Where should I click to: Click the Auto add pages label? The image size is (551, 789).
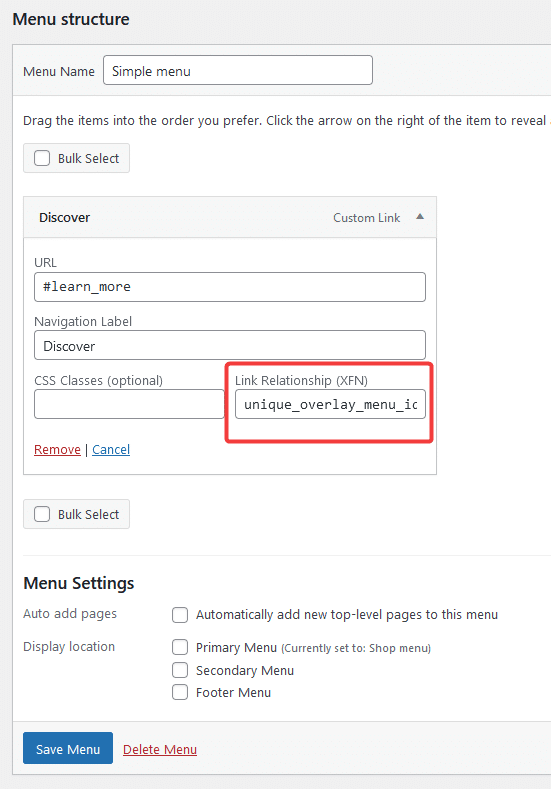click(70, 613)
